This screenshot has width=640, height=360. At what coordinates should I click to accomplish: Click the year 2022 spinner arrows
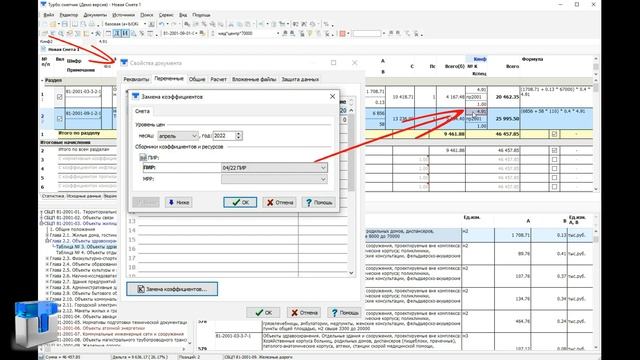pos(239,136)
